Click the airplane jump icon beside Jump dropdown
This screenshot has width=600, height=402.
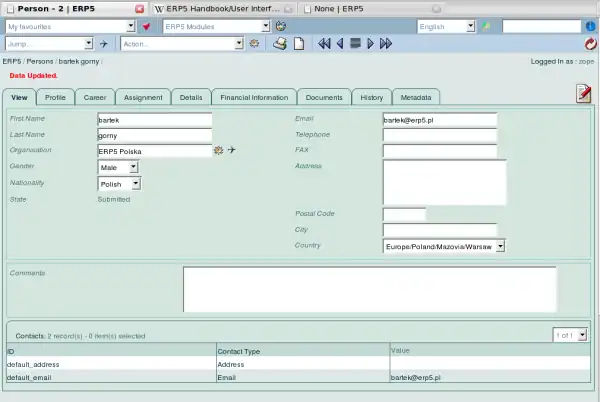103,44
